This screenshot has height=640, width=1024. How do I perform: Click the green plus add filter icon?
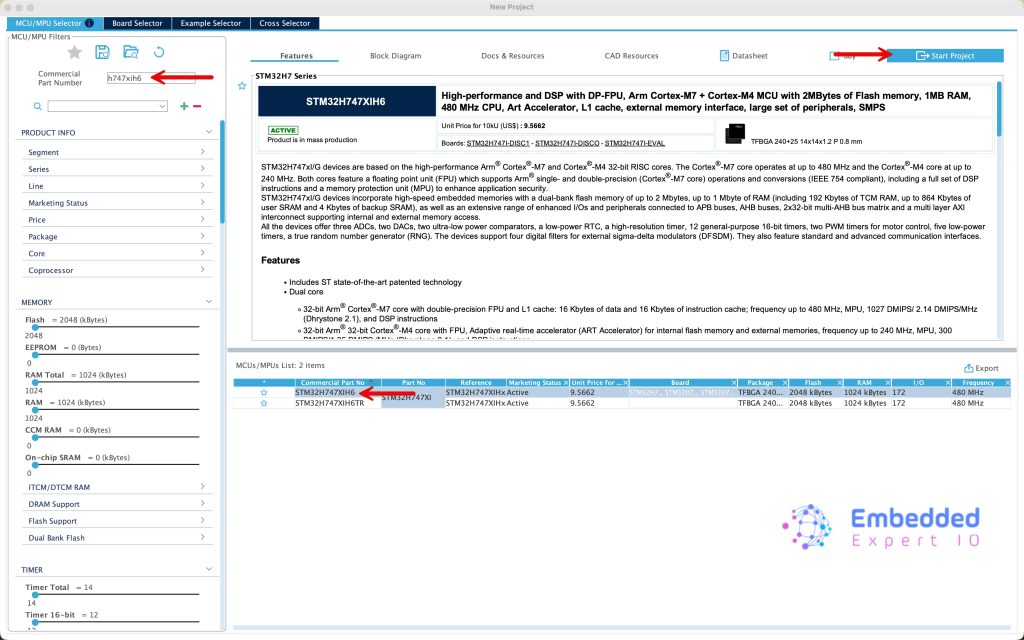tap(183, 106)
